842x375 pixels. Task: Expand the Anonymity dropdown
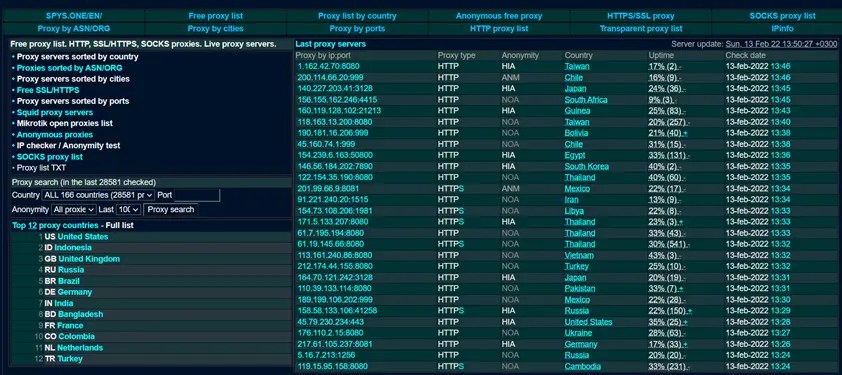[74, 210]
